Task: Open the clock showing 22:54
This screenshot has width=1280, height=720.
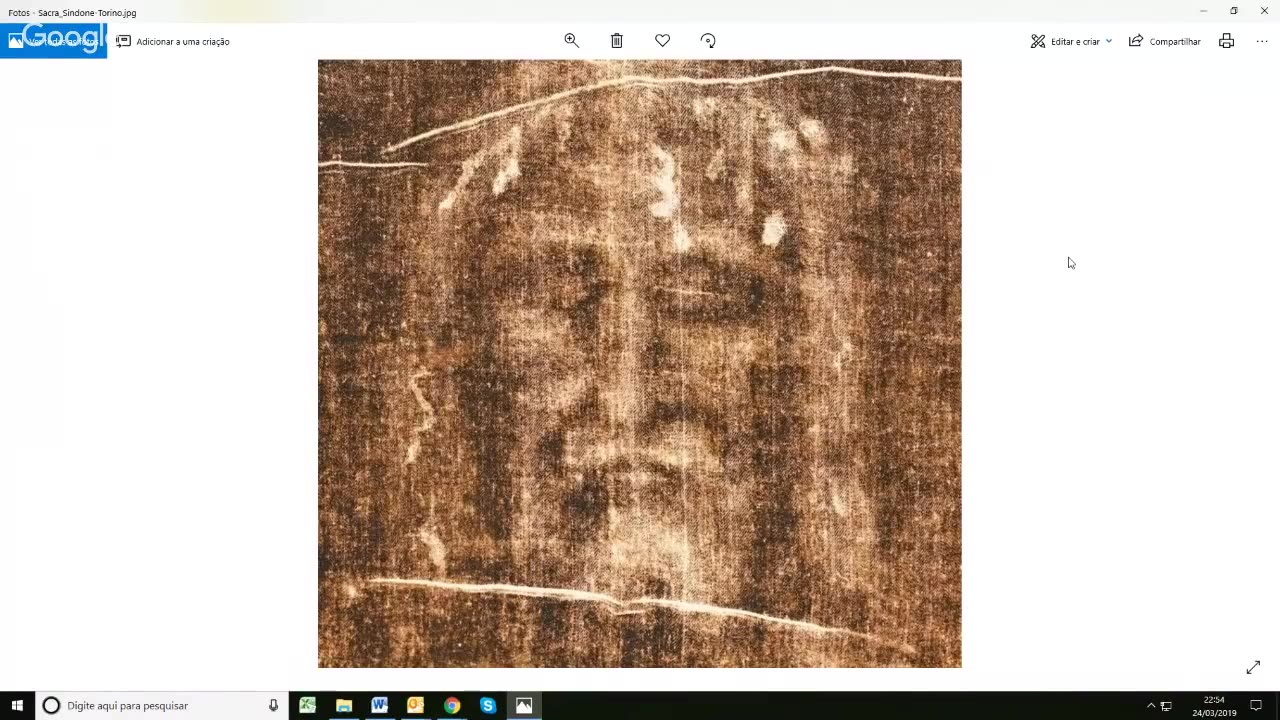Action: (1214, 706)
